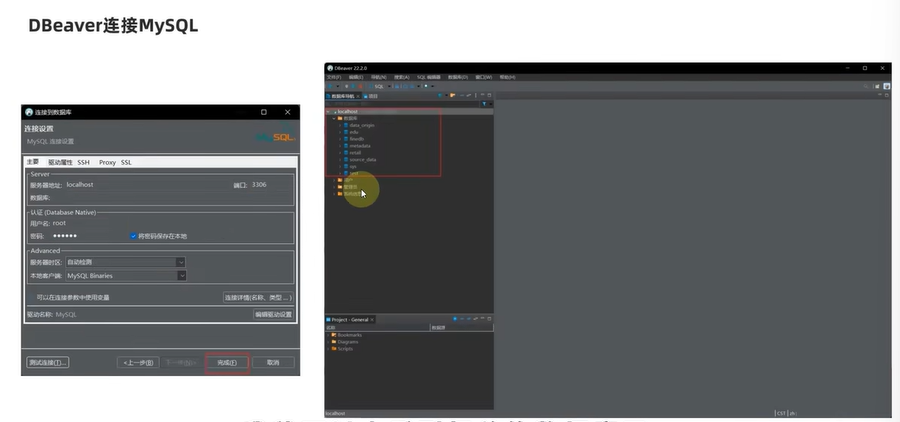Collapse the localhost connection node
The image size is (900, 422).
[x=328, y=111]
